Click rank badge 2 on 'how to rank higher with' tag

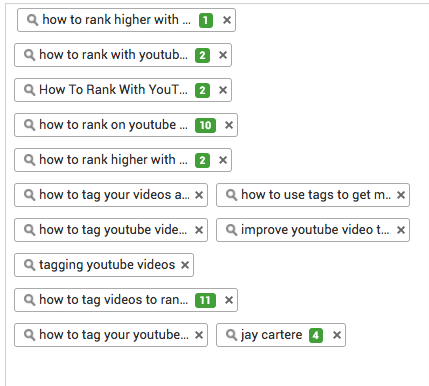(202, 161)
